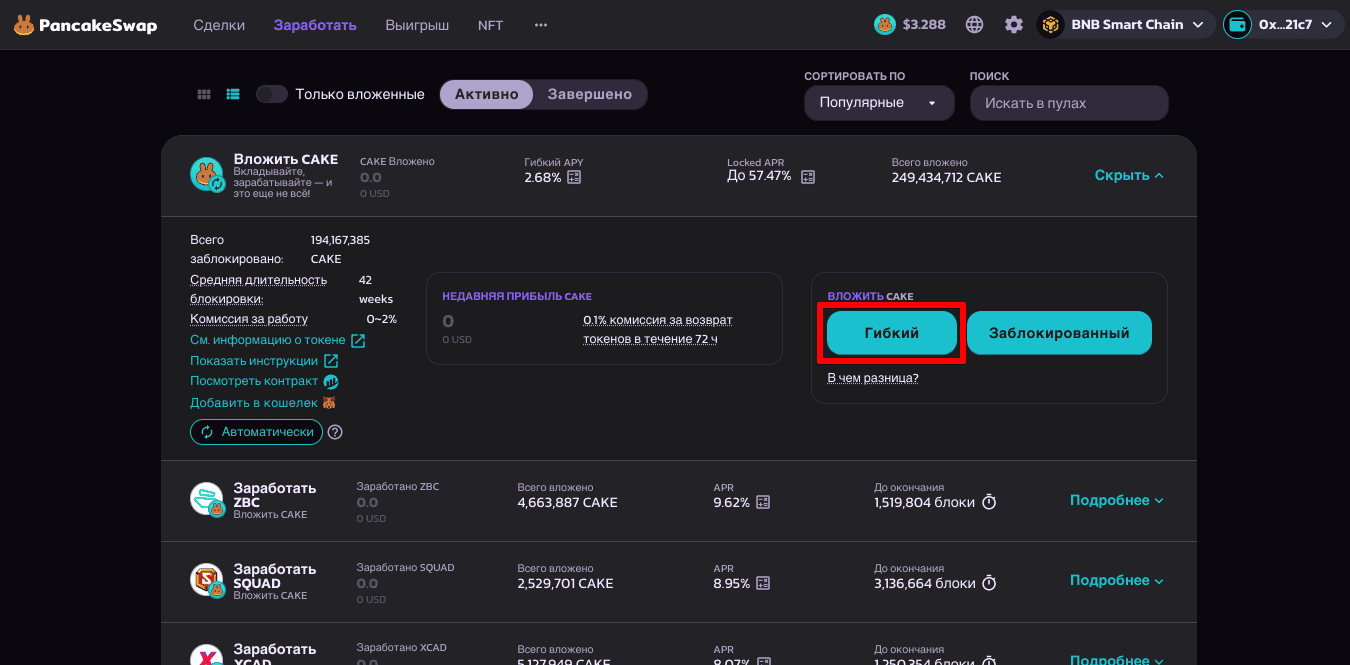Click the 4,663,887 CAKE value
Image resolution: width=1350 pixels, height=665 pixels.
tap(567, 502)
